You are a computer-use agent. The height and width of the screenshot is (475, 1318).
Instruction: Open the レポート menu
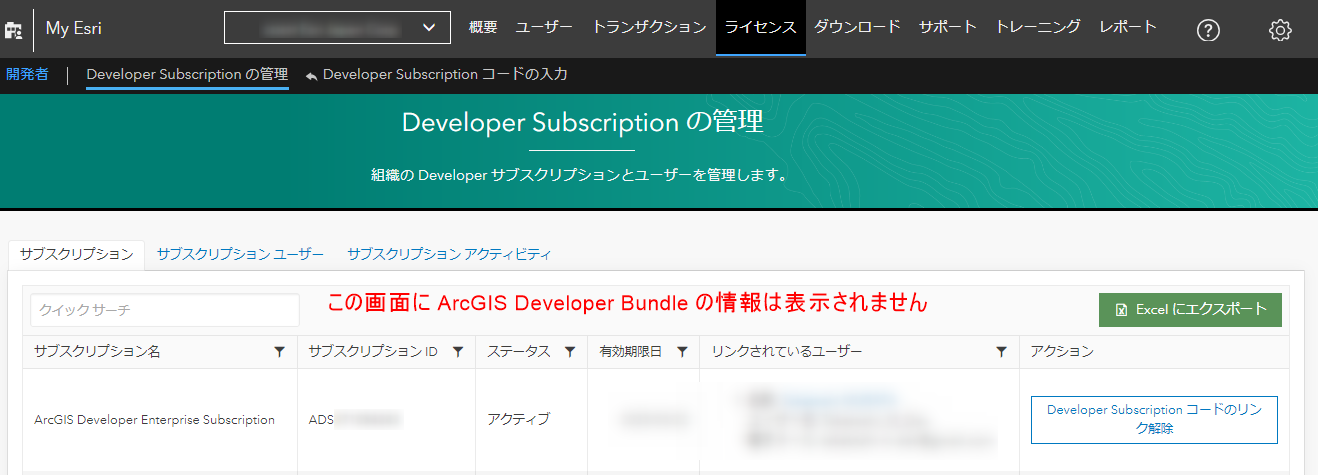[1128, 28]
